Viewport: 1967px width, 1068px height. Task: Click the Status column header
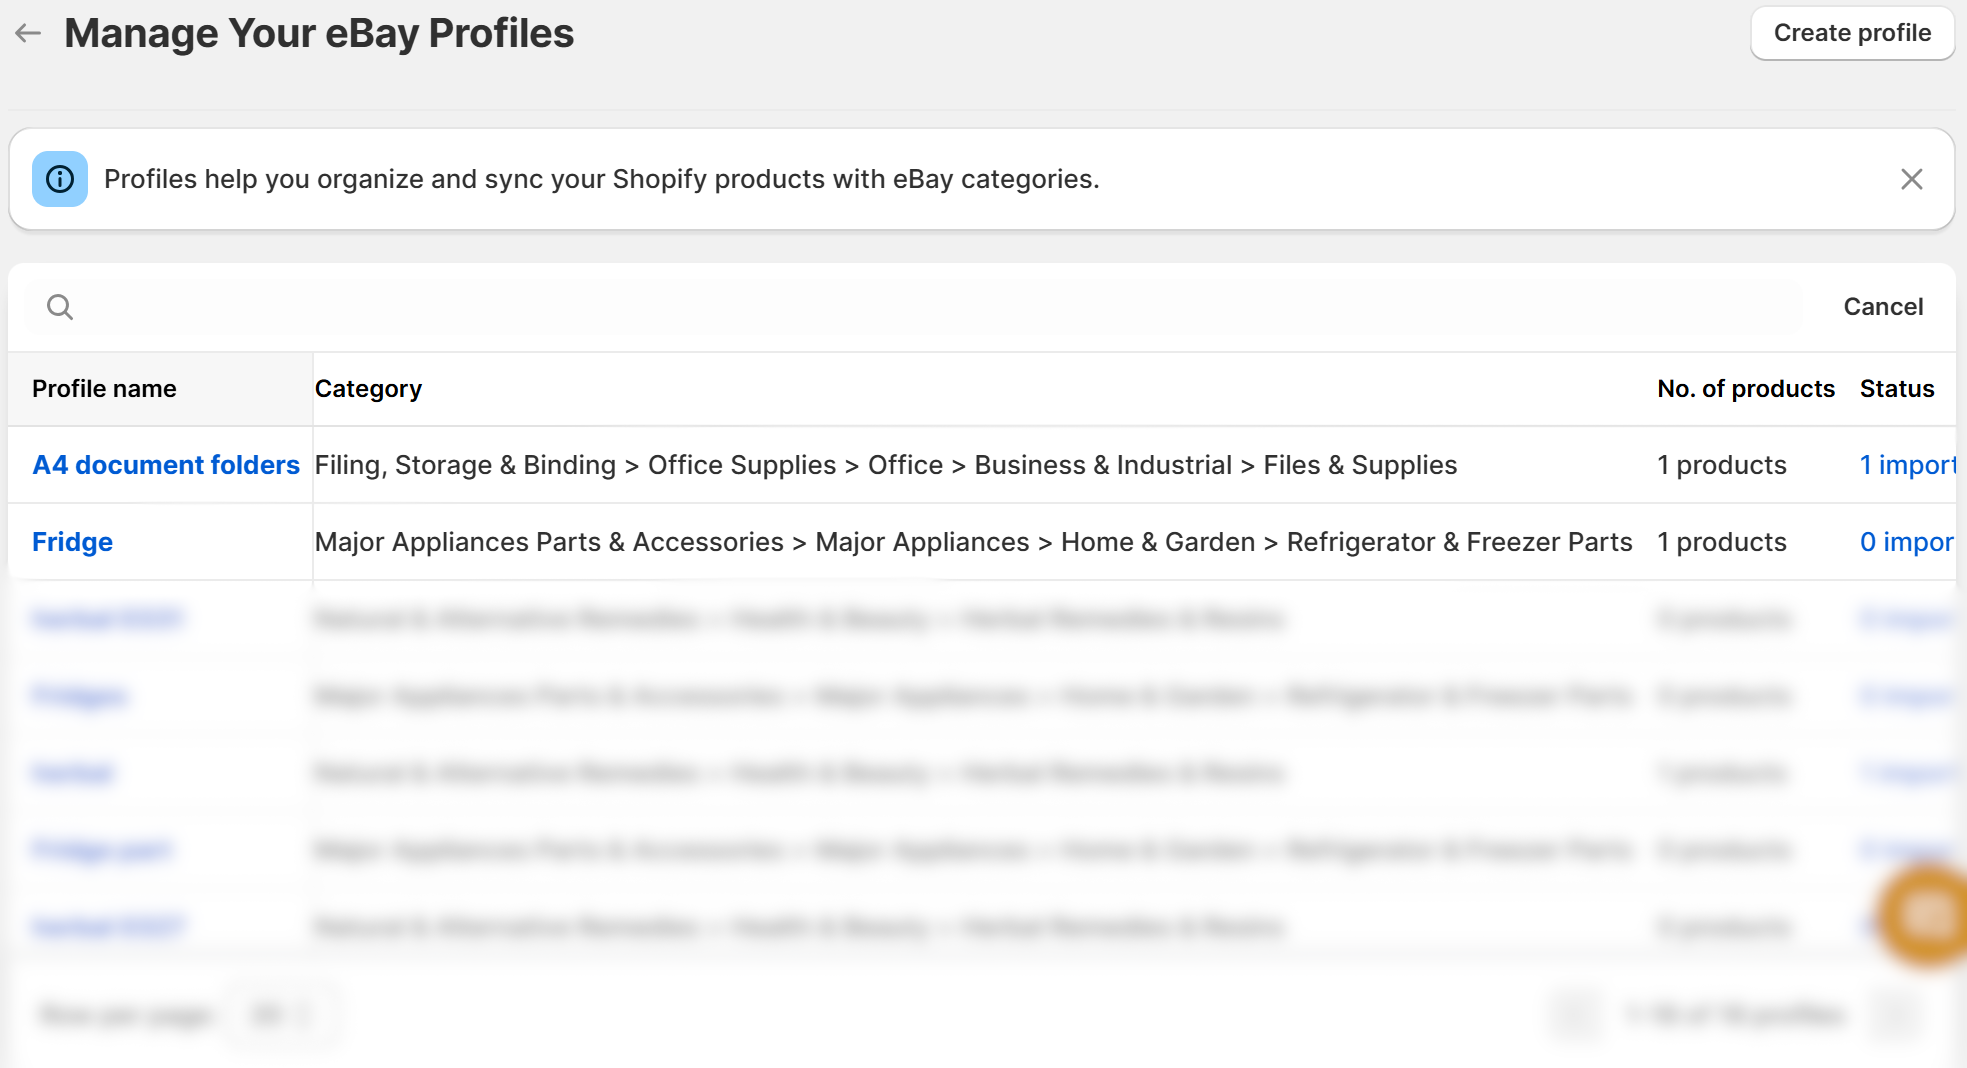pos(1896,389)
